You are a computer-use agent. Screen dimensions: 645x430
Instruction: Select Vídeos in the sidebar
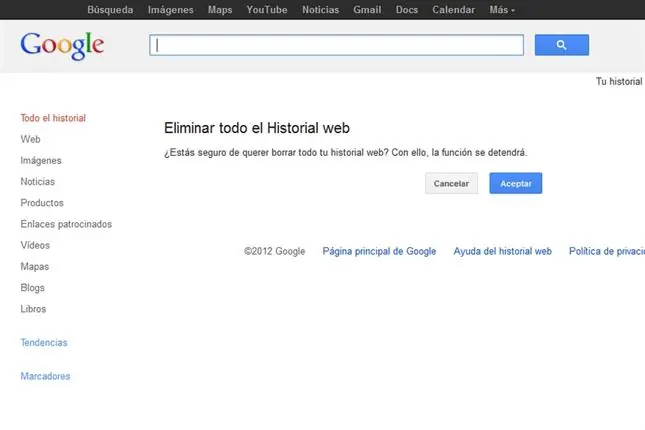click(x=35, y=245)
